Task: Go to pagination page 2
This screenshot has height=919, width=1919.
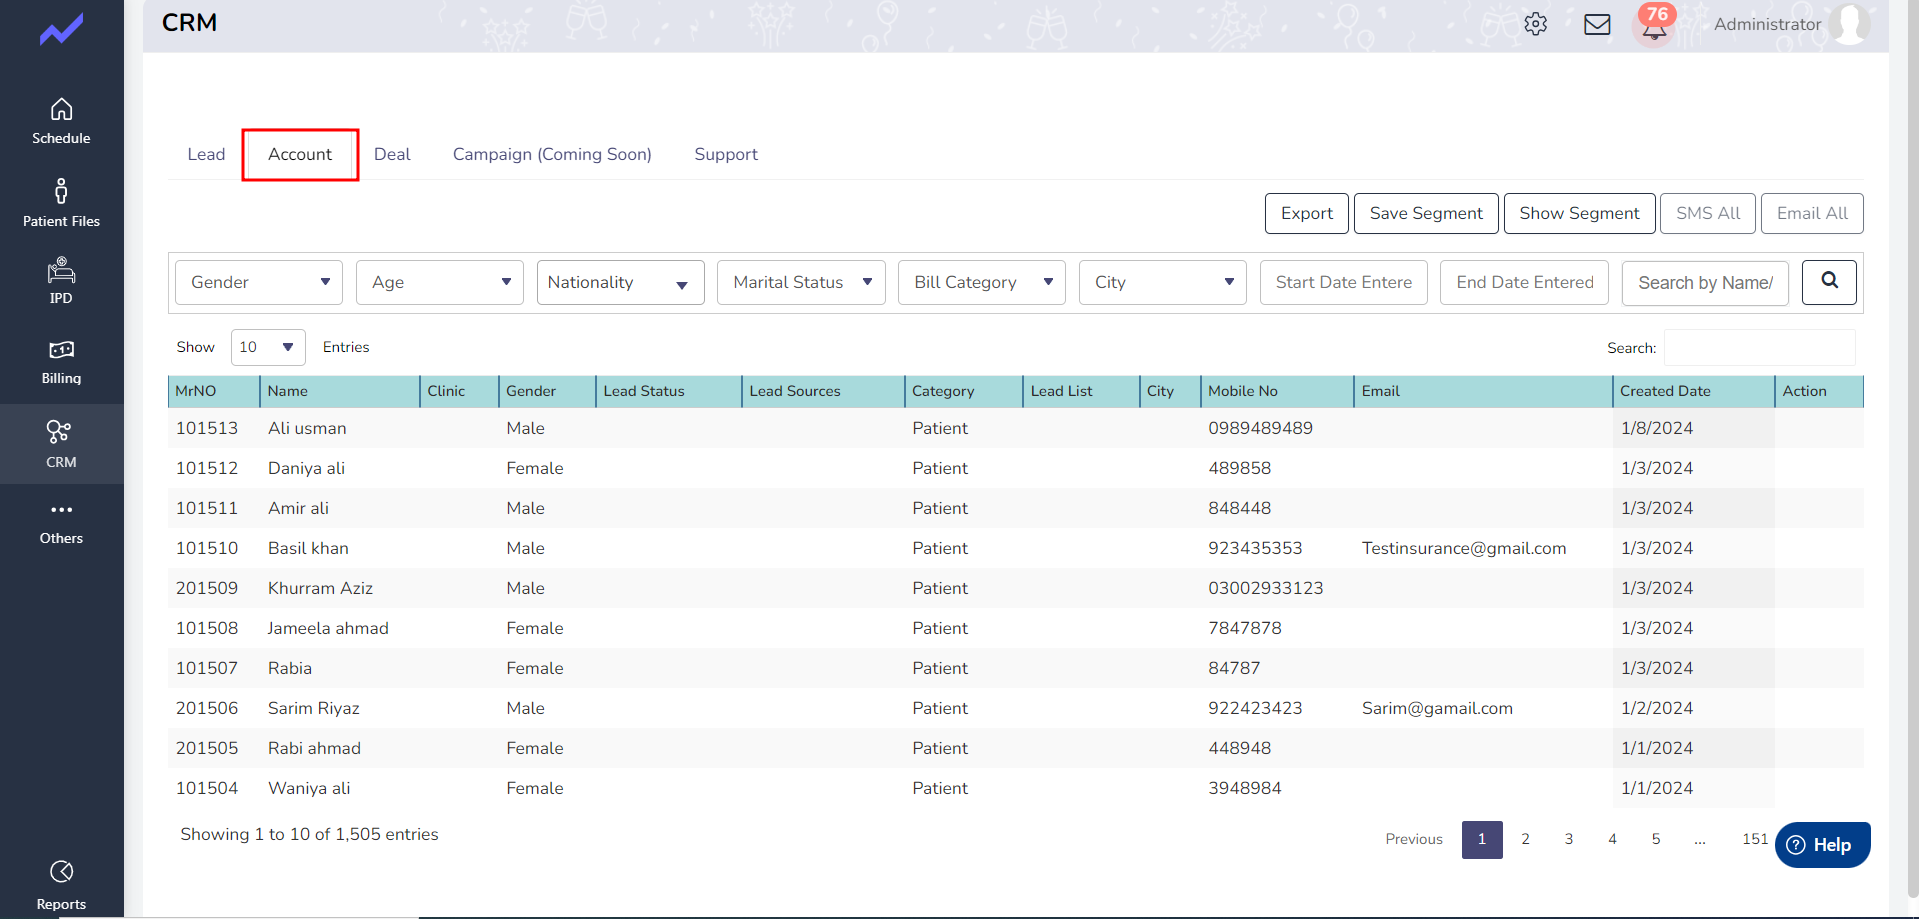Action: point(1525,839)
